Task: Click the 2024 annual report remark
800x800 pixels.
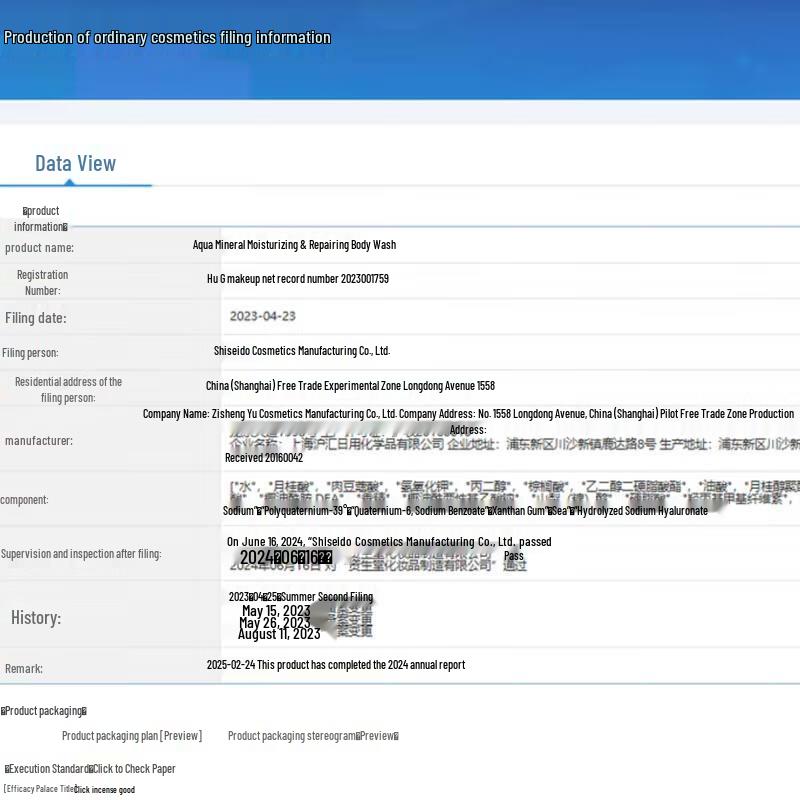Action: coord(336,665)
